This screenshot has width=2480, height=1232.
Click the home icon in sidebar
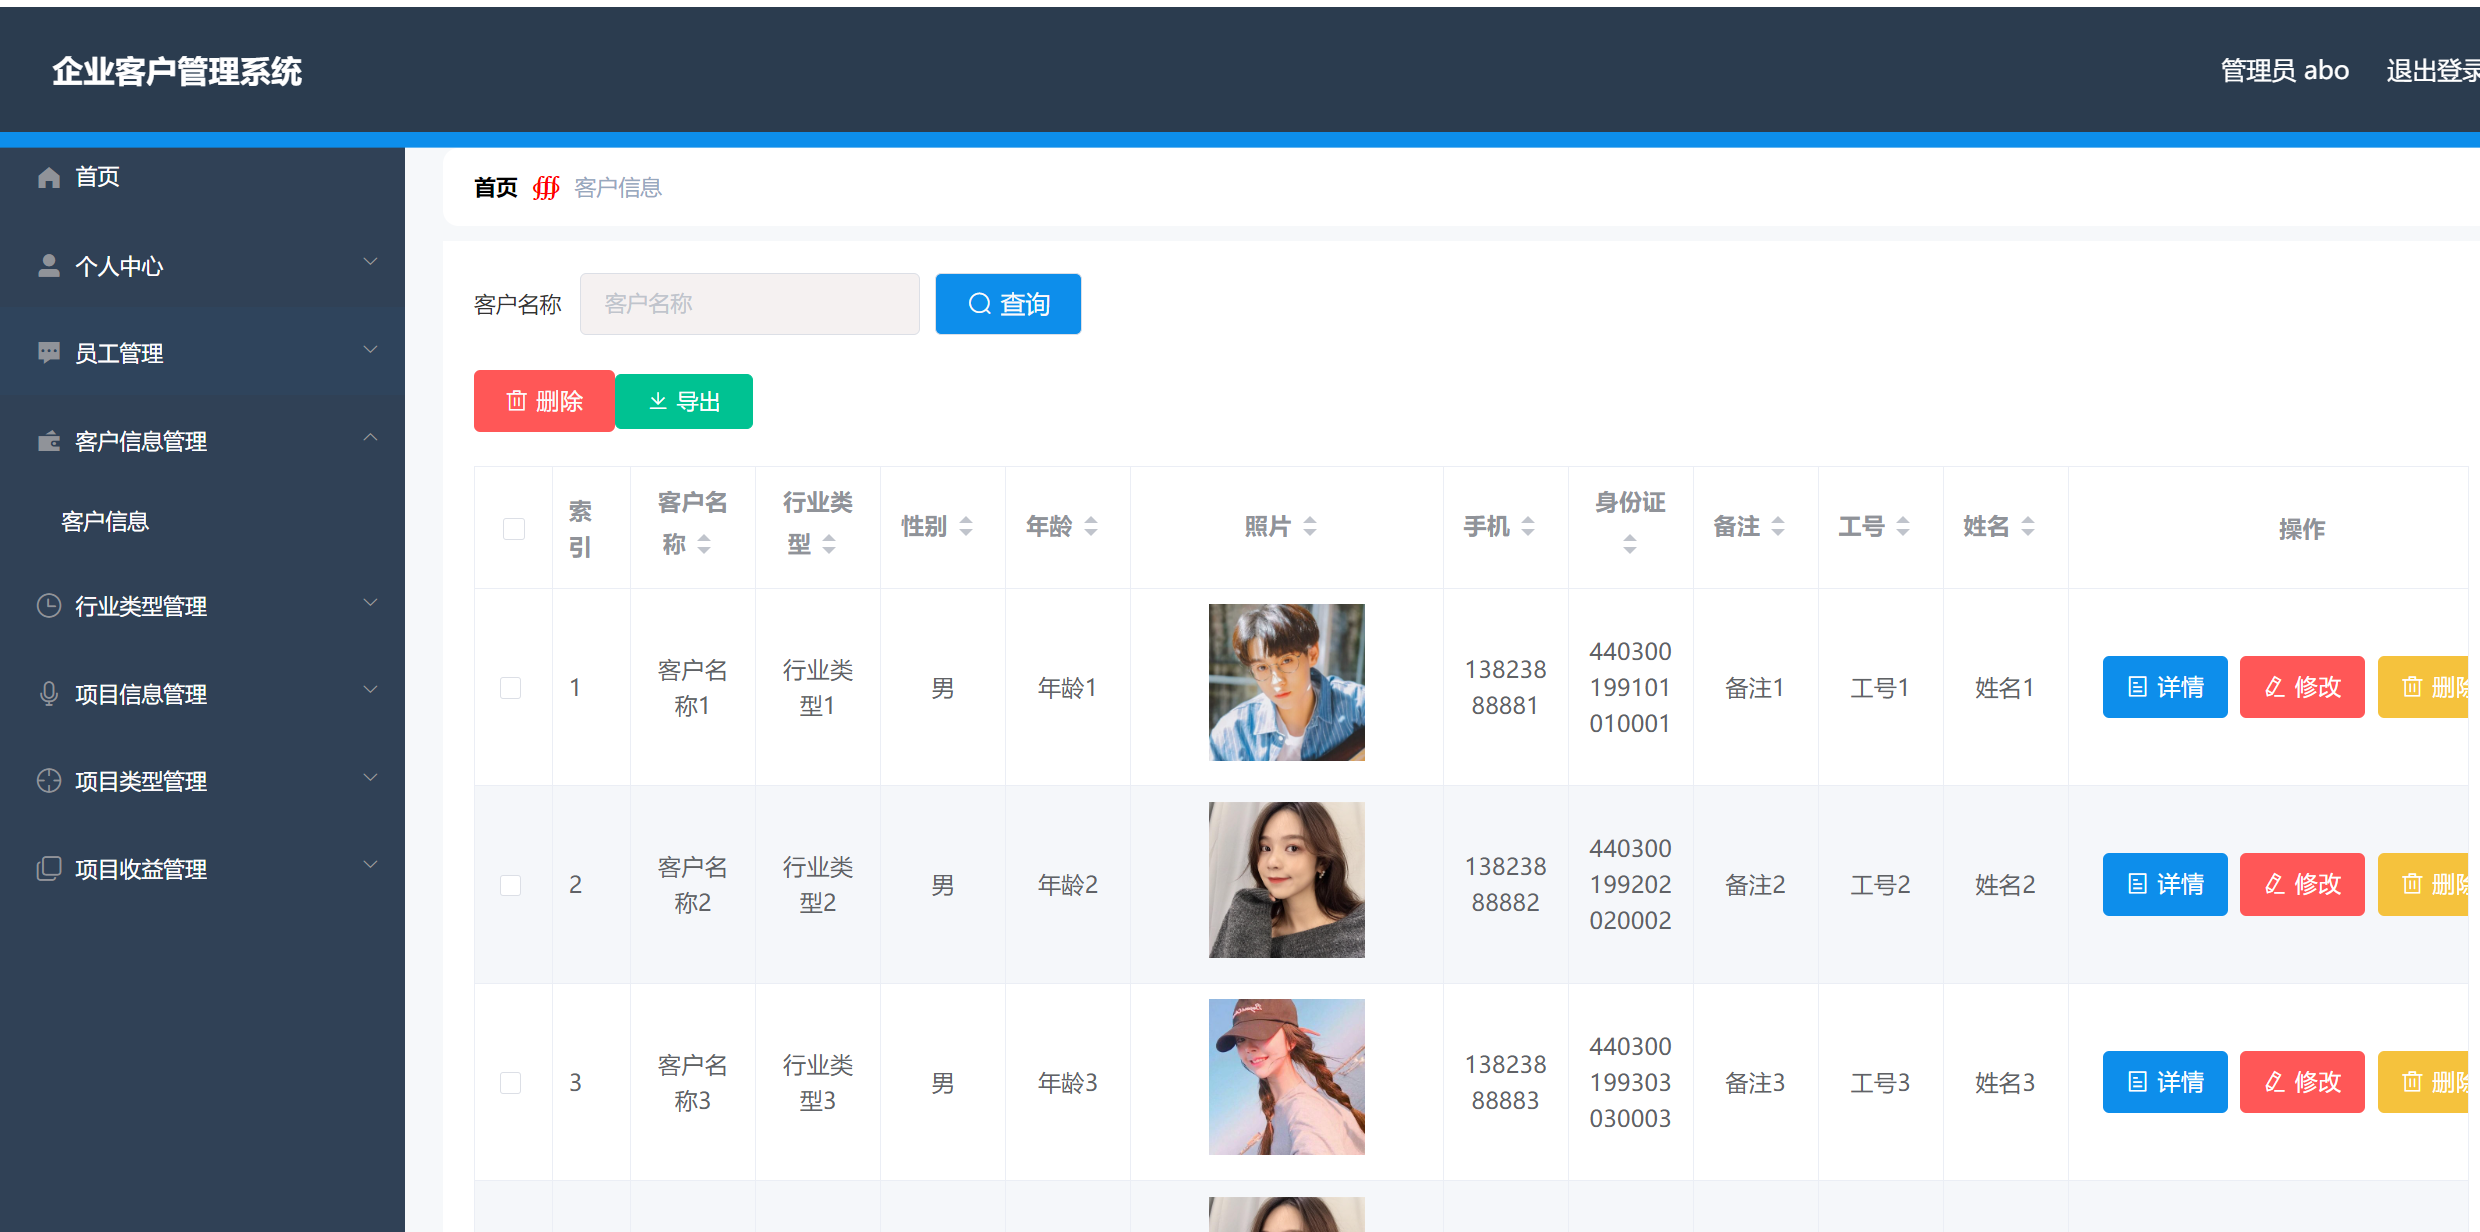[x=49, y=177]
